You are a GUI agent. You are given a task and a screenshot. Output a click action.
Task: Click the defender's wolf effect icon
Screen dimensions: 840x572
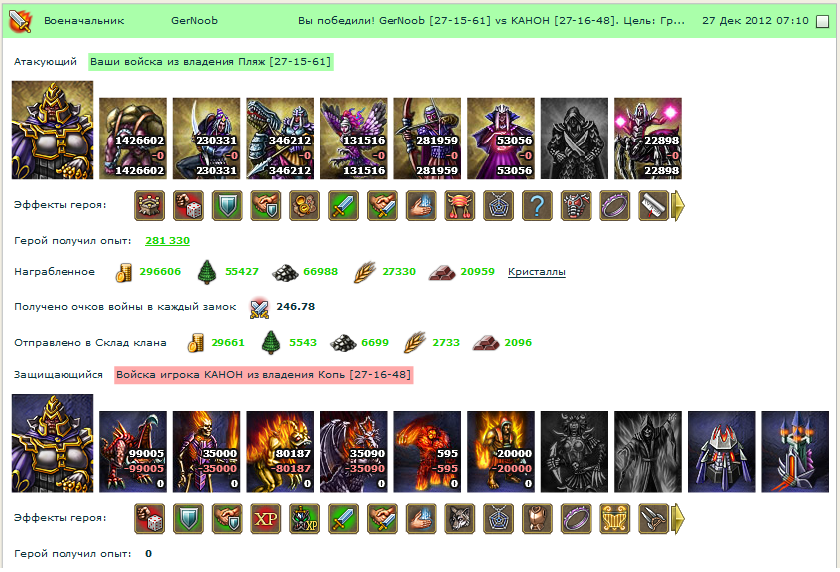460,518
